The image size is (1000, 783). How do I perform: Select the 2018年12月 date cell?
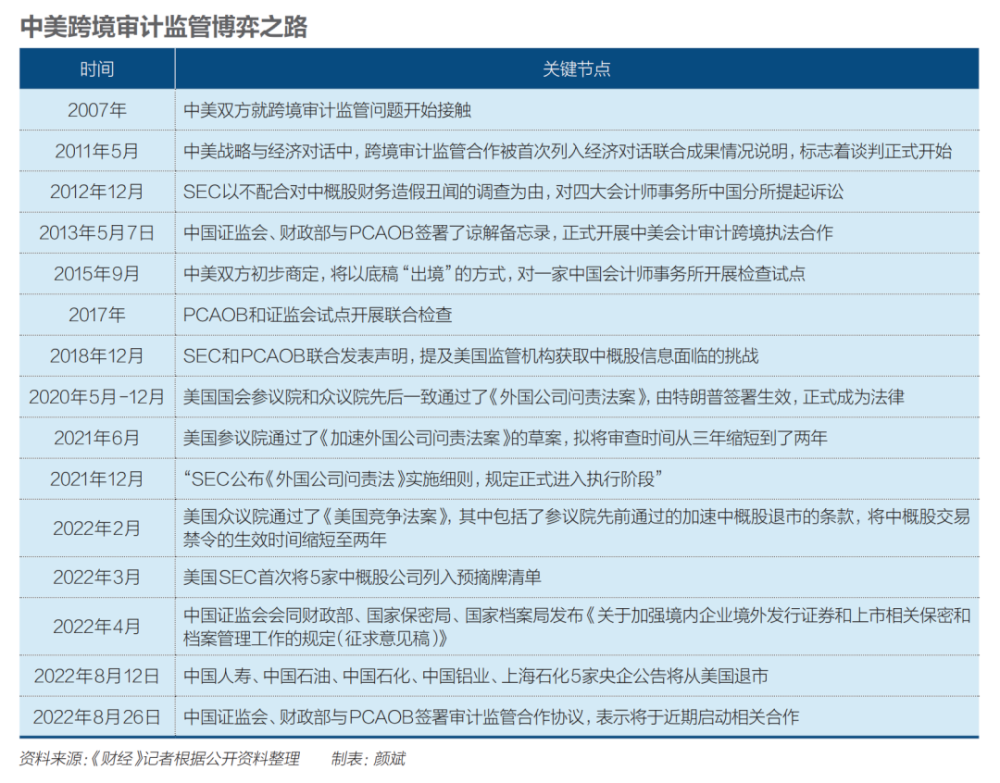click(x=97, y=355)
